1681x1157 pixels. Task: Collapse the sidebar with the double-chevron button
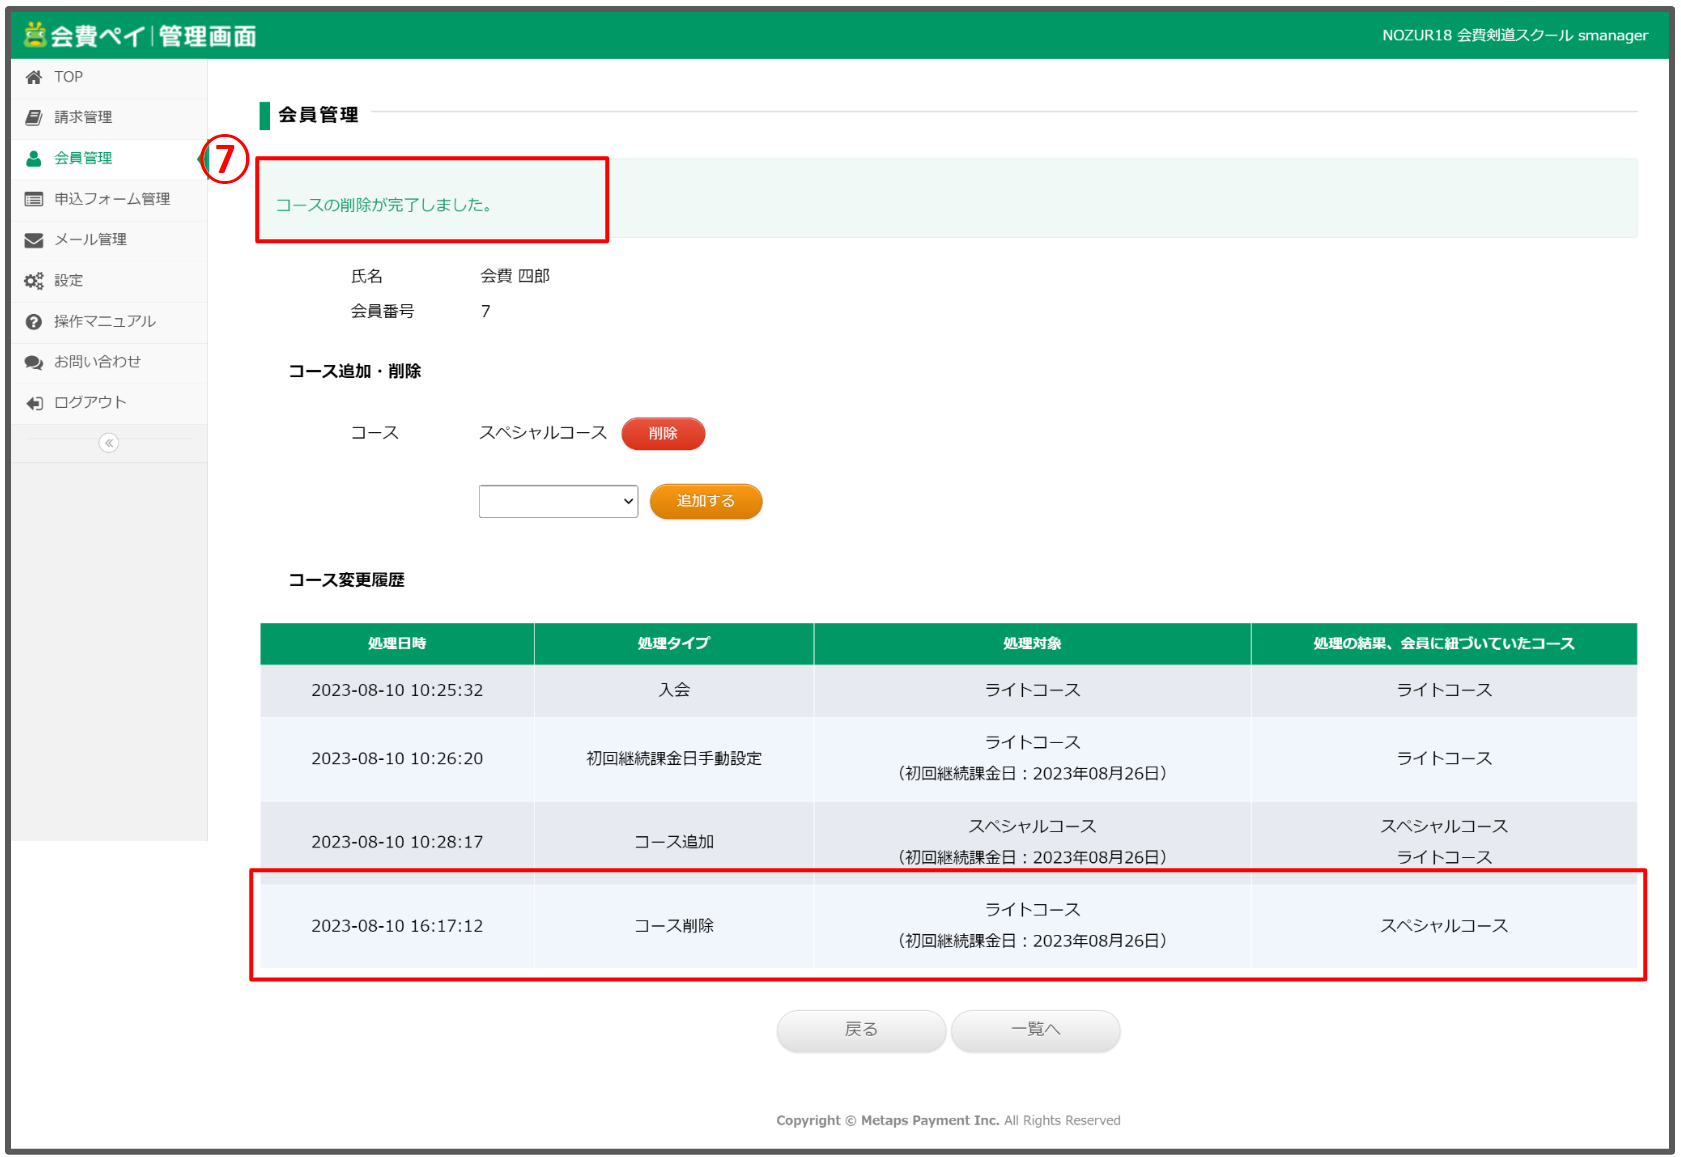109,443
